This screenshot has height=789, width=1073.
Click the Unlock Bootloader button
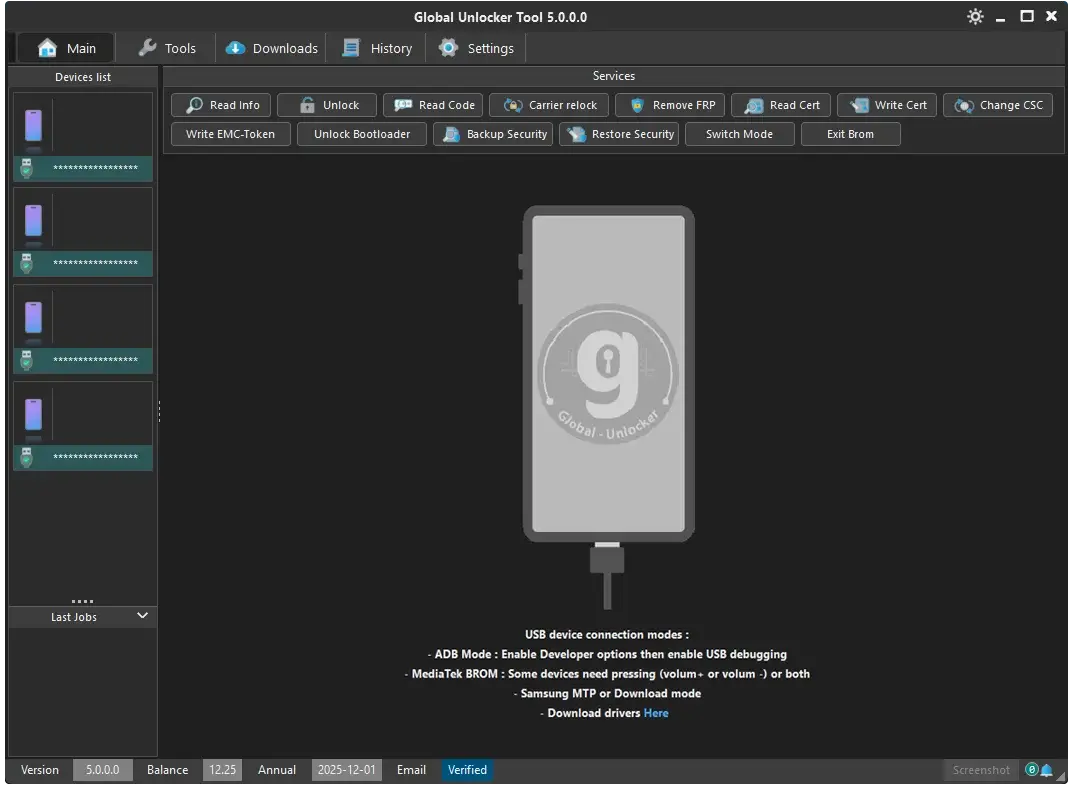[361, 134]
